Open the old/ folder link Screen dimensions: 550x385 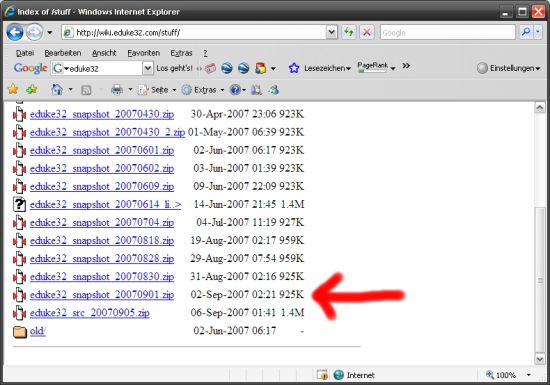tap(38, 331)
